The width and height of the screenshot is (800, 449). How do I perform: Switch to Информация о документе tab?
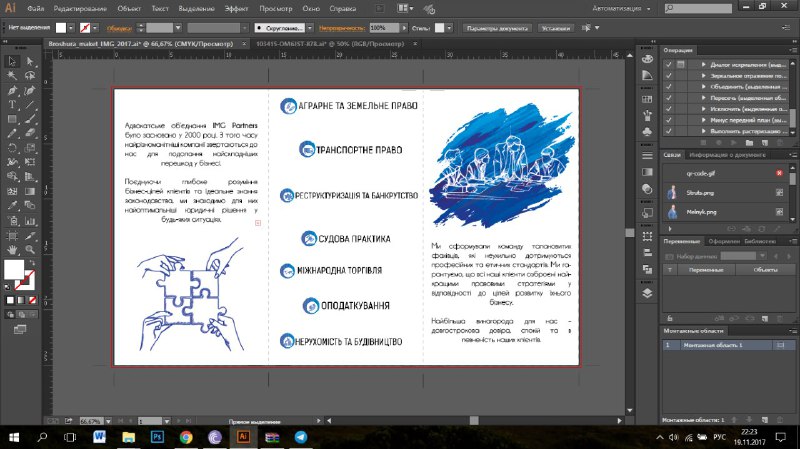[x=727, y=155]
